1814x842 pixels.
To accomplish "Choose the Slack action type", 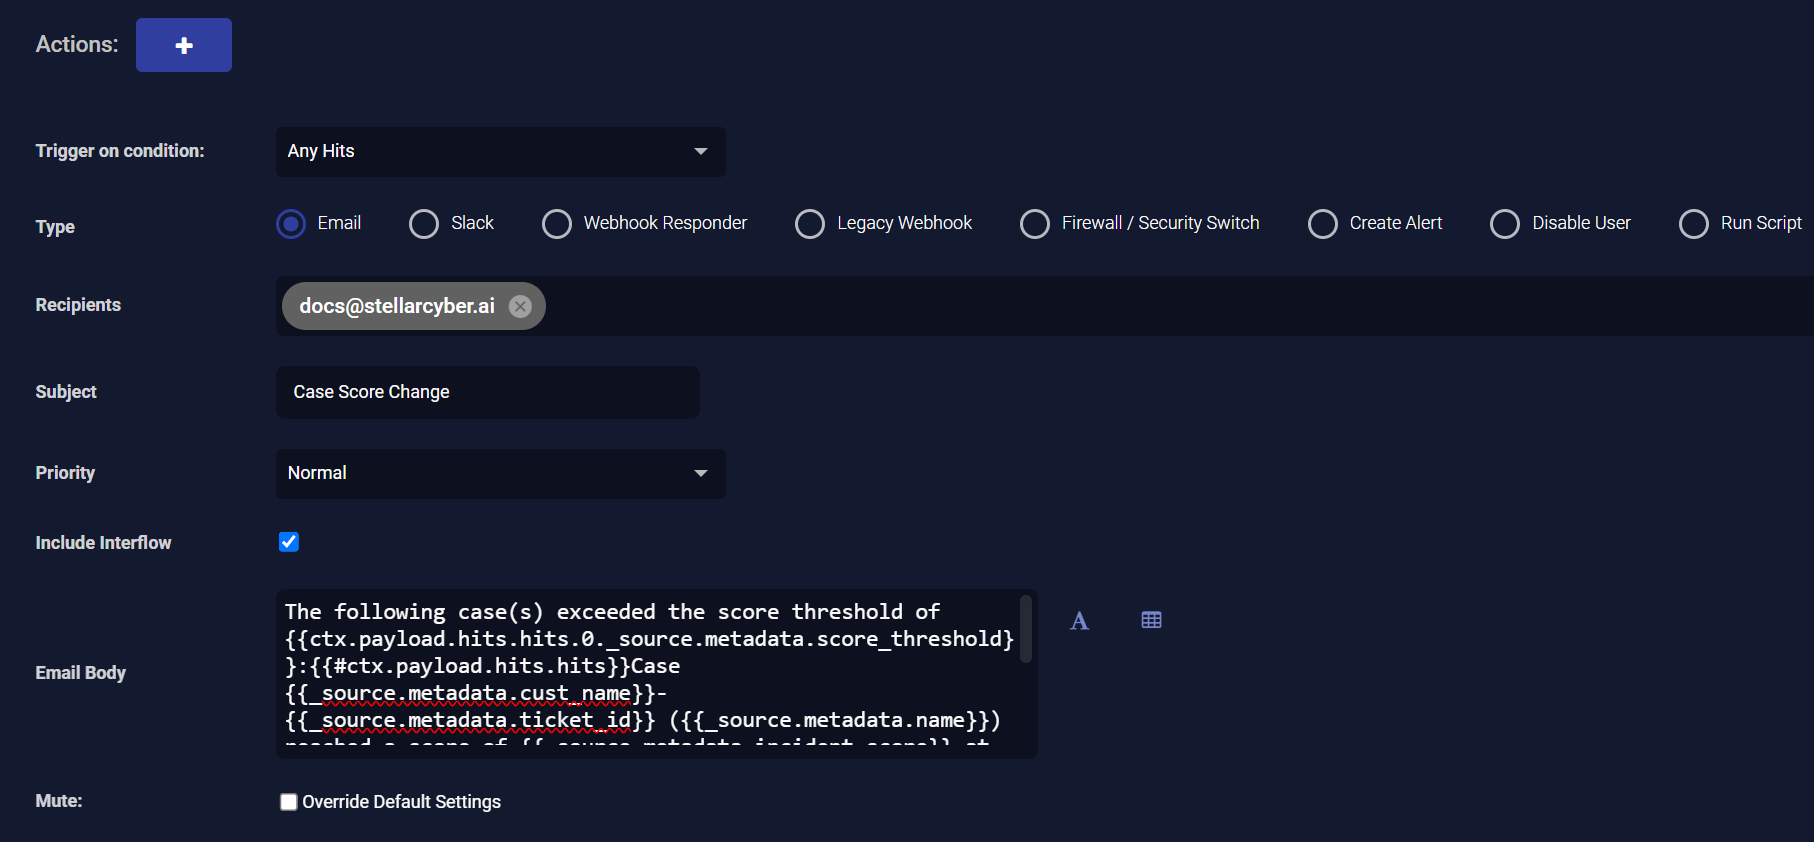I will coord(424,224).
